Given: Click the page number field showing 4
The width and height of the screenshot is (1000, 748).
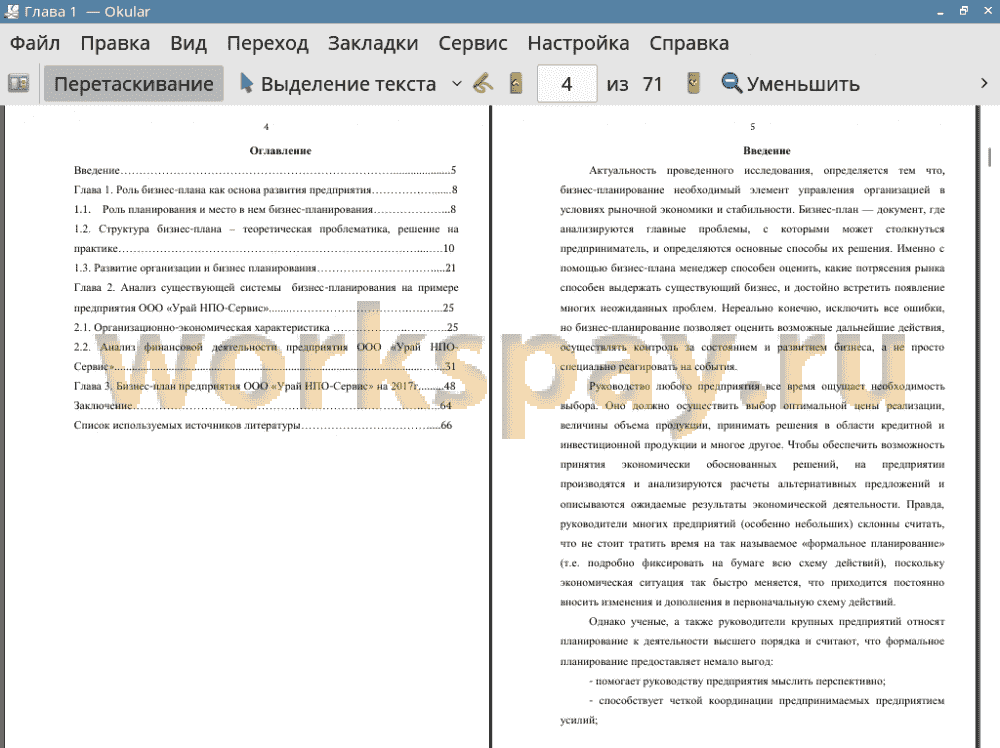Looking at the screenshot, I should point(567,84).
